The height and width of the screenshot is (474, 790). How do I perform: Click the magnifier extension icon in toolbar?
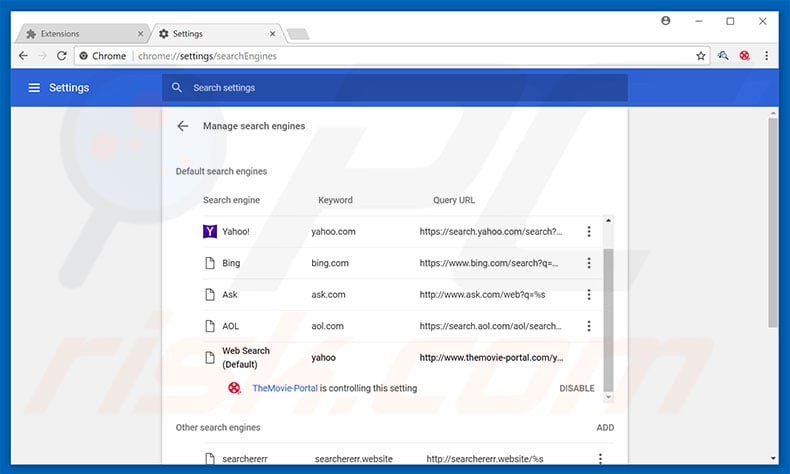coord(723,56)
